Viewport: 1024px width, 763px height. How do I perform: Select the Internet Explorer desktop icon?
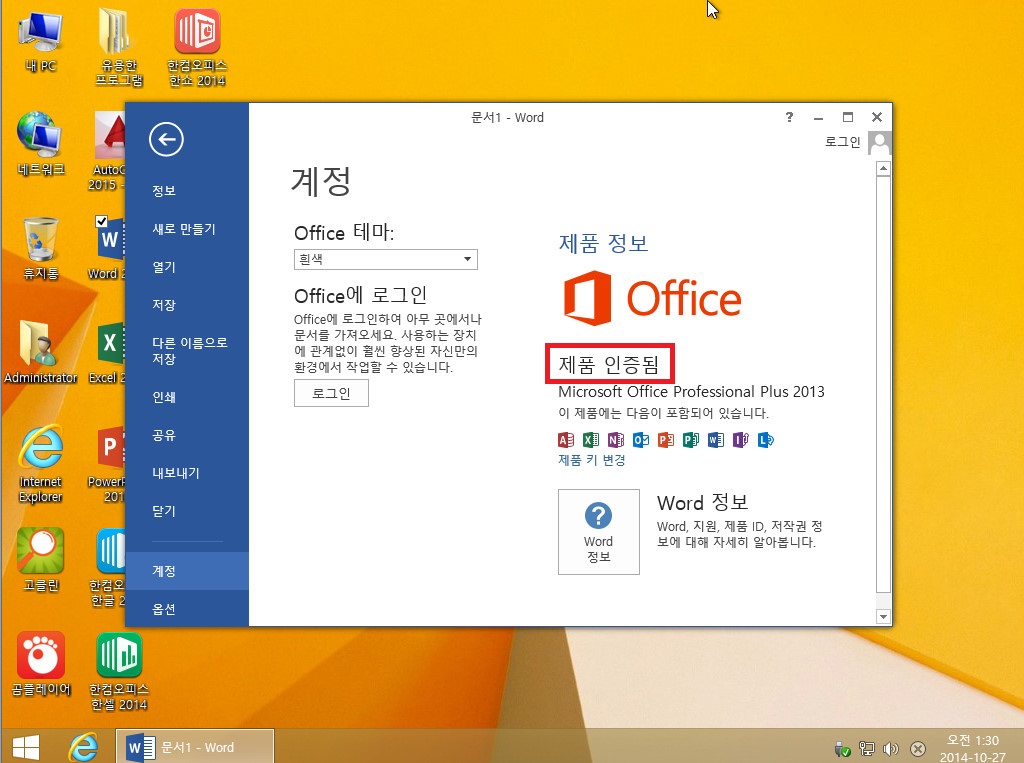click(40, 463)
